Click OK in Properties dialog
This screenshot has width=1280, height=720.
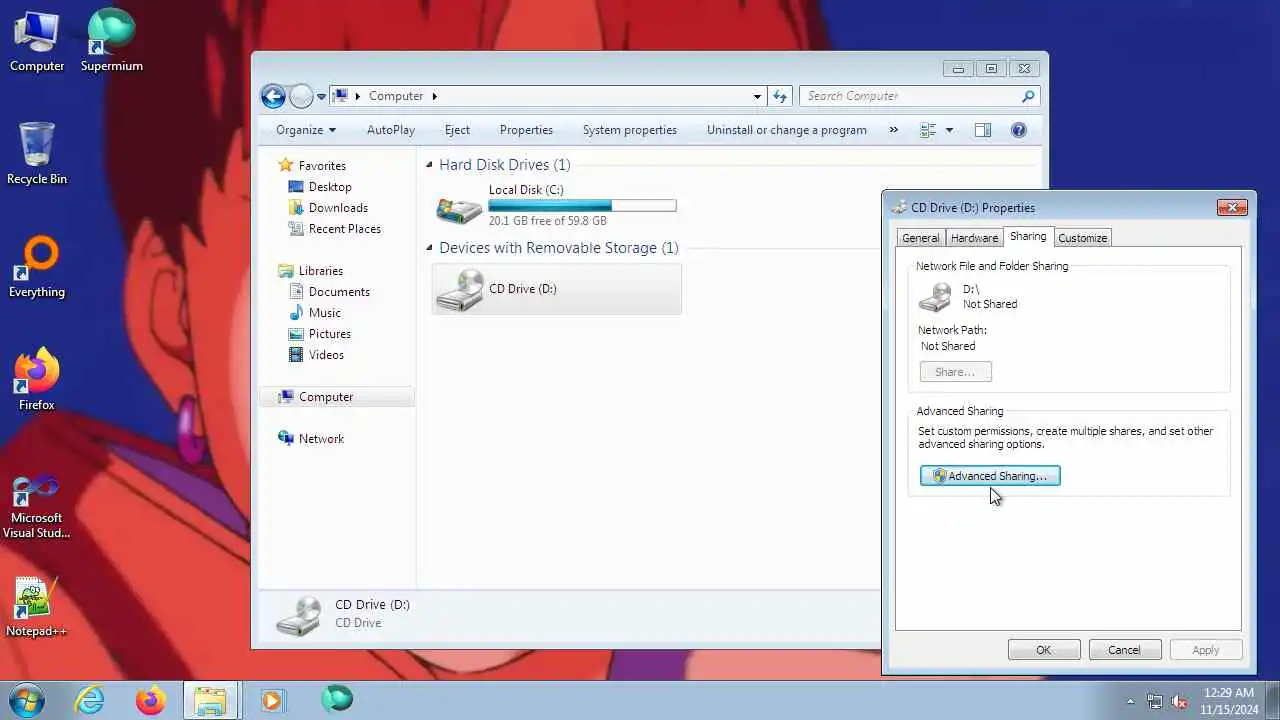[x=1044, y=650]
